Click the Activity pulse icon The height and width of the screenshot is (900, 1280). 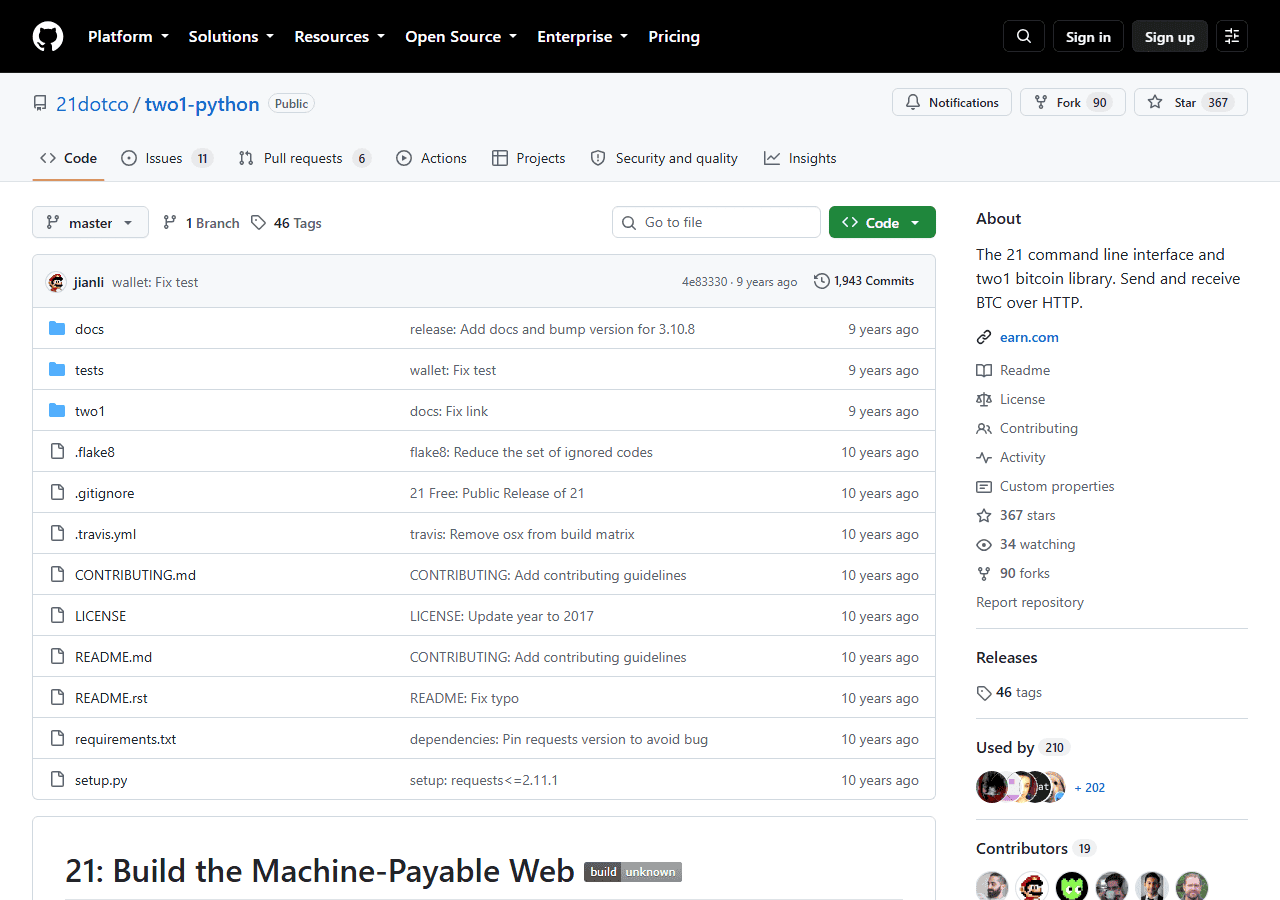tap(984, 457)
